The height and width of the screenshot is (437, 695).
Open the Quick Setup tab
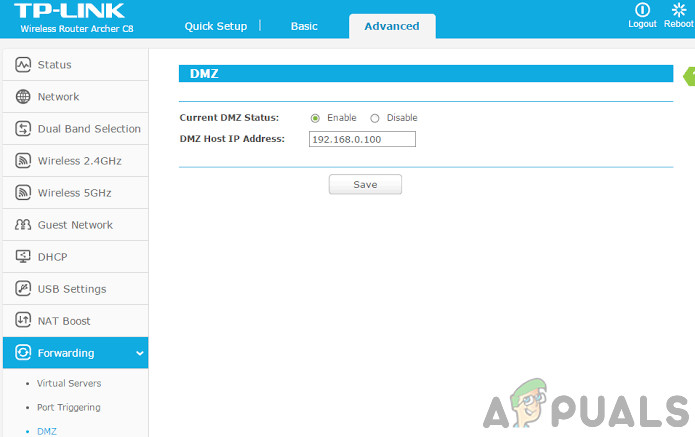216,26
